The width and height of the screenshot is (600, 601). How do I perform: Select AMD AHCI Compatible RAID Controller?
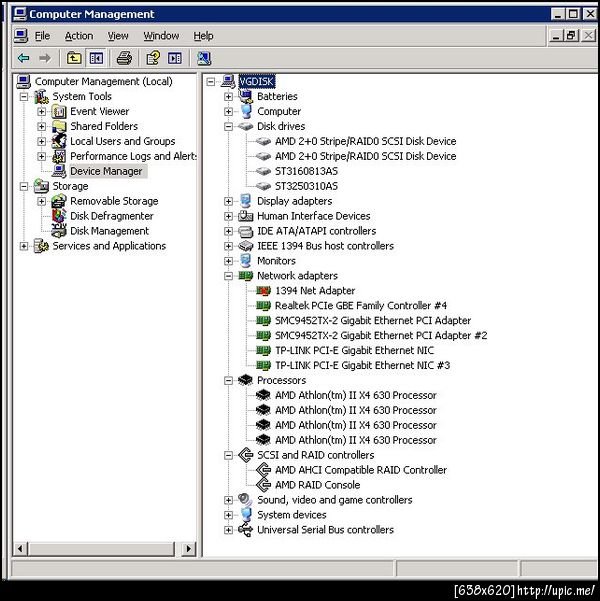pyautogui.click(x=361, y=470)
